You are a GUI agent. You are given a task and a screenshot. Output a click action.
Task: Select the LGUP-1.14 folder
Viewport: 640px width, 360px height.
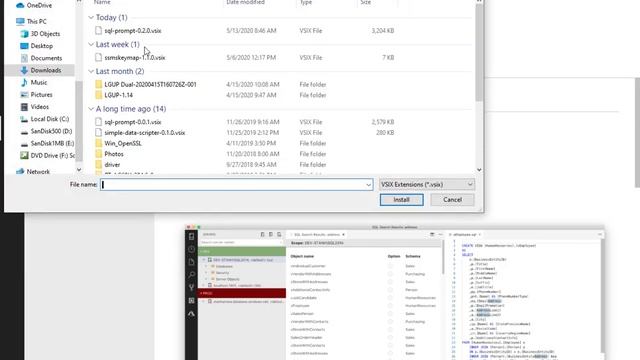[x=118, y=95]
